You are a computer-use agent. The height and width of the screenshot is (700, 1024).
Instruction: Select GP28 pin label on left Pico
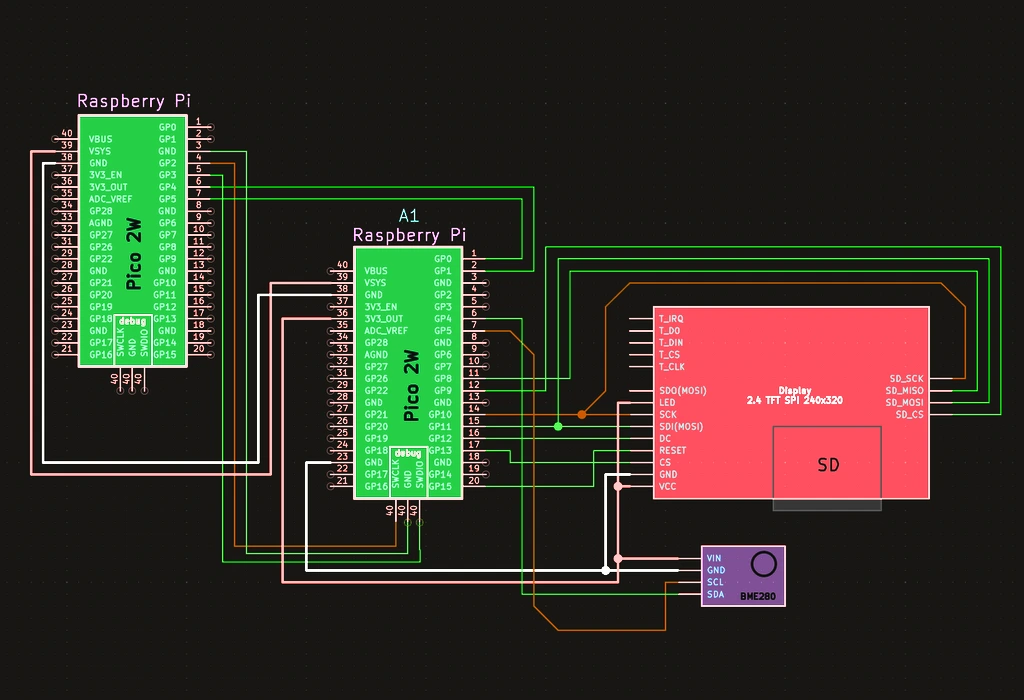click(101, 211)
